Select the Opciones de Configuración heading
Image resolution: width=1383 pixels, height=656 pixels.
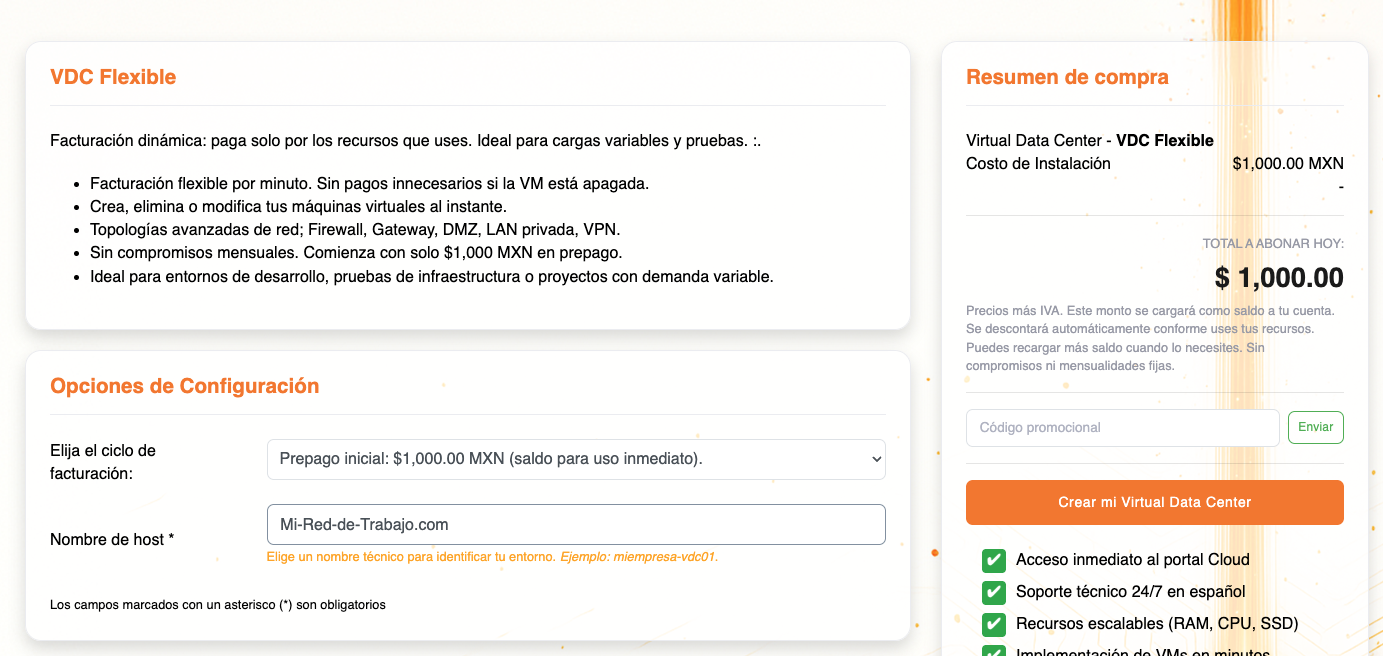(184, 386)
